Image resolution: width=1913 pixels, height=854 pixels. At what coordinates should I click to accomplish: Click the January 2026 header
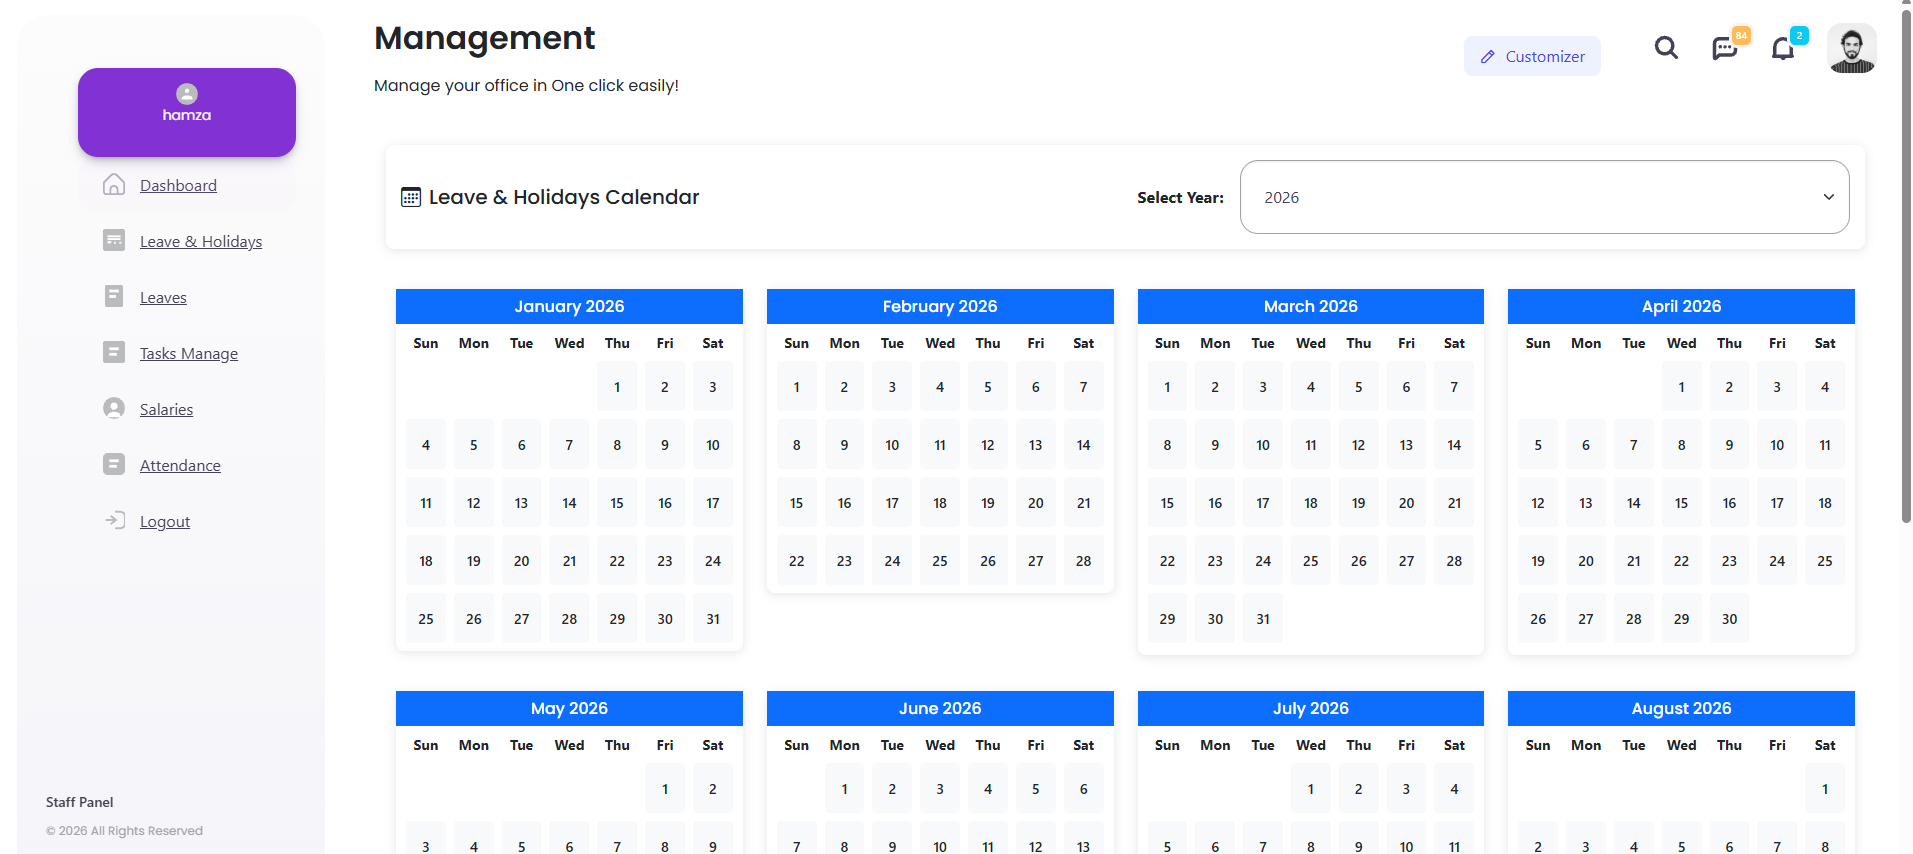click(569, 306)
